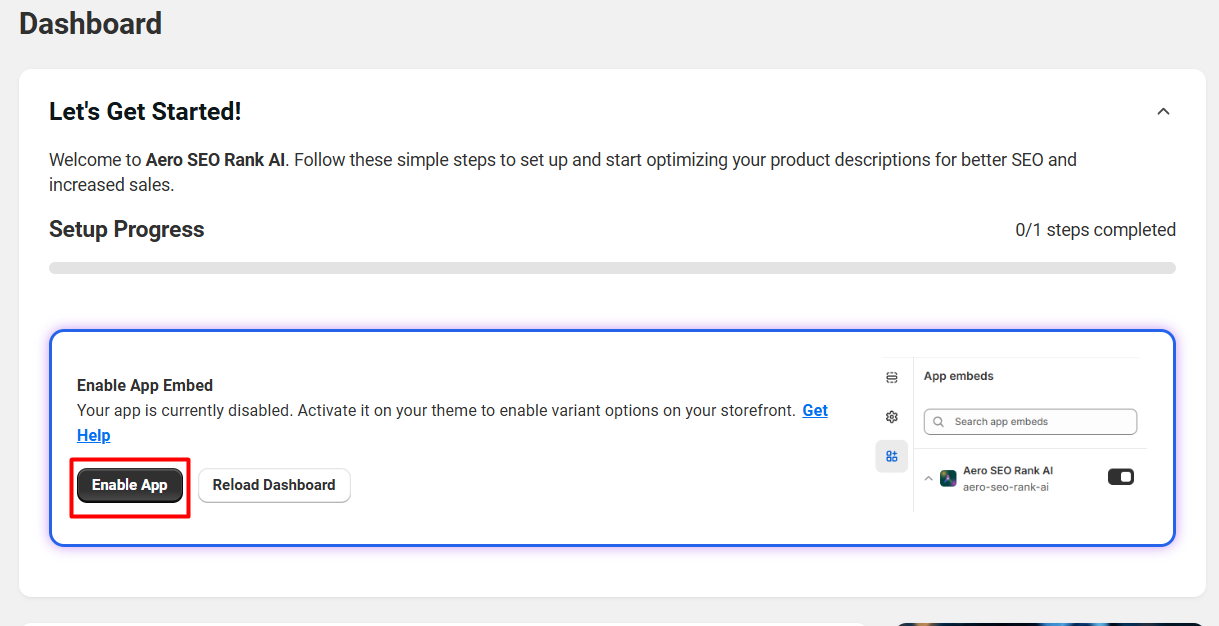Click the App embeds panel heading

click(x=958, y=376)
